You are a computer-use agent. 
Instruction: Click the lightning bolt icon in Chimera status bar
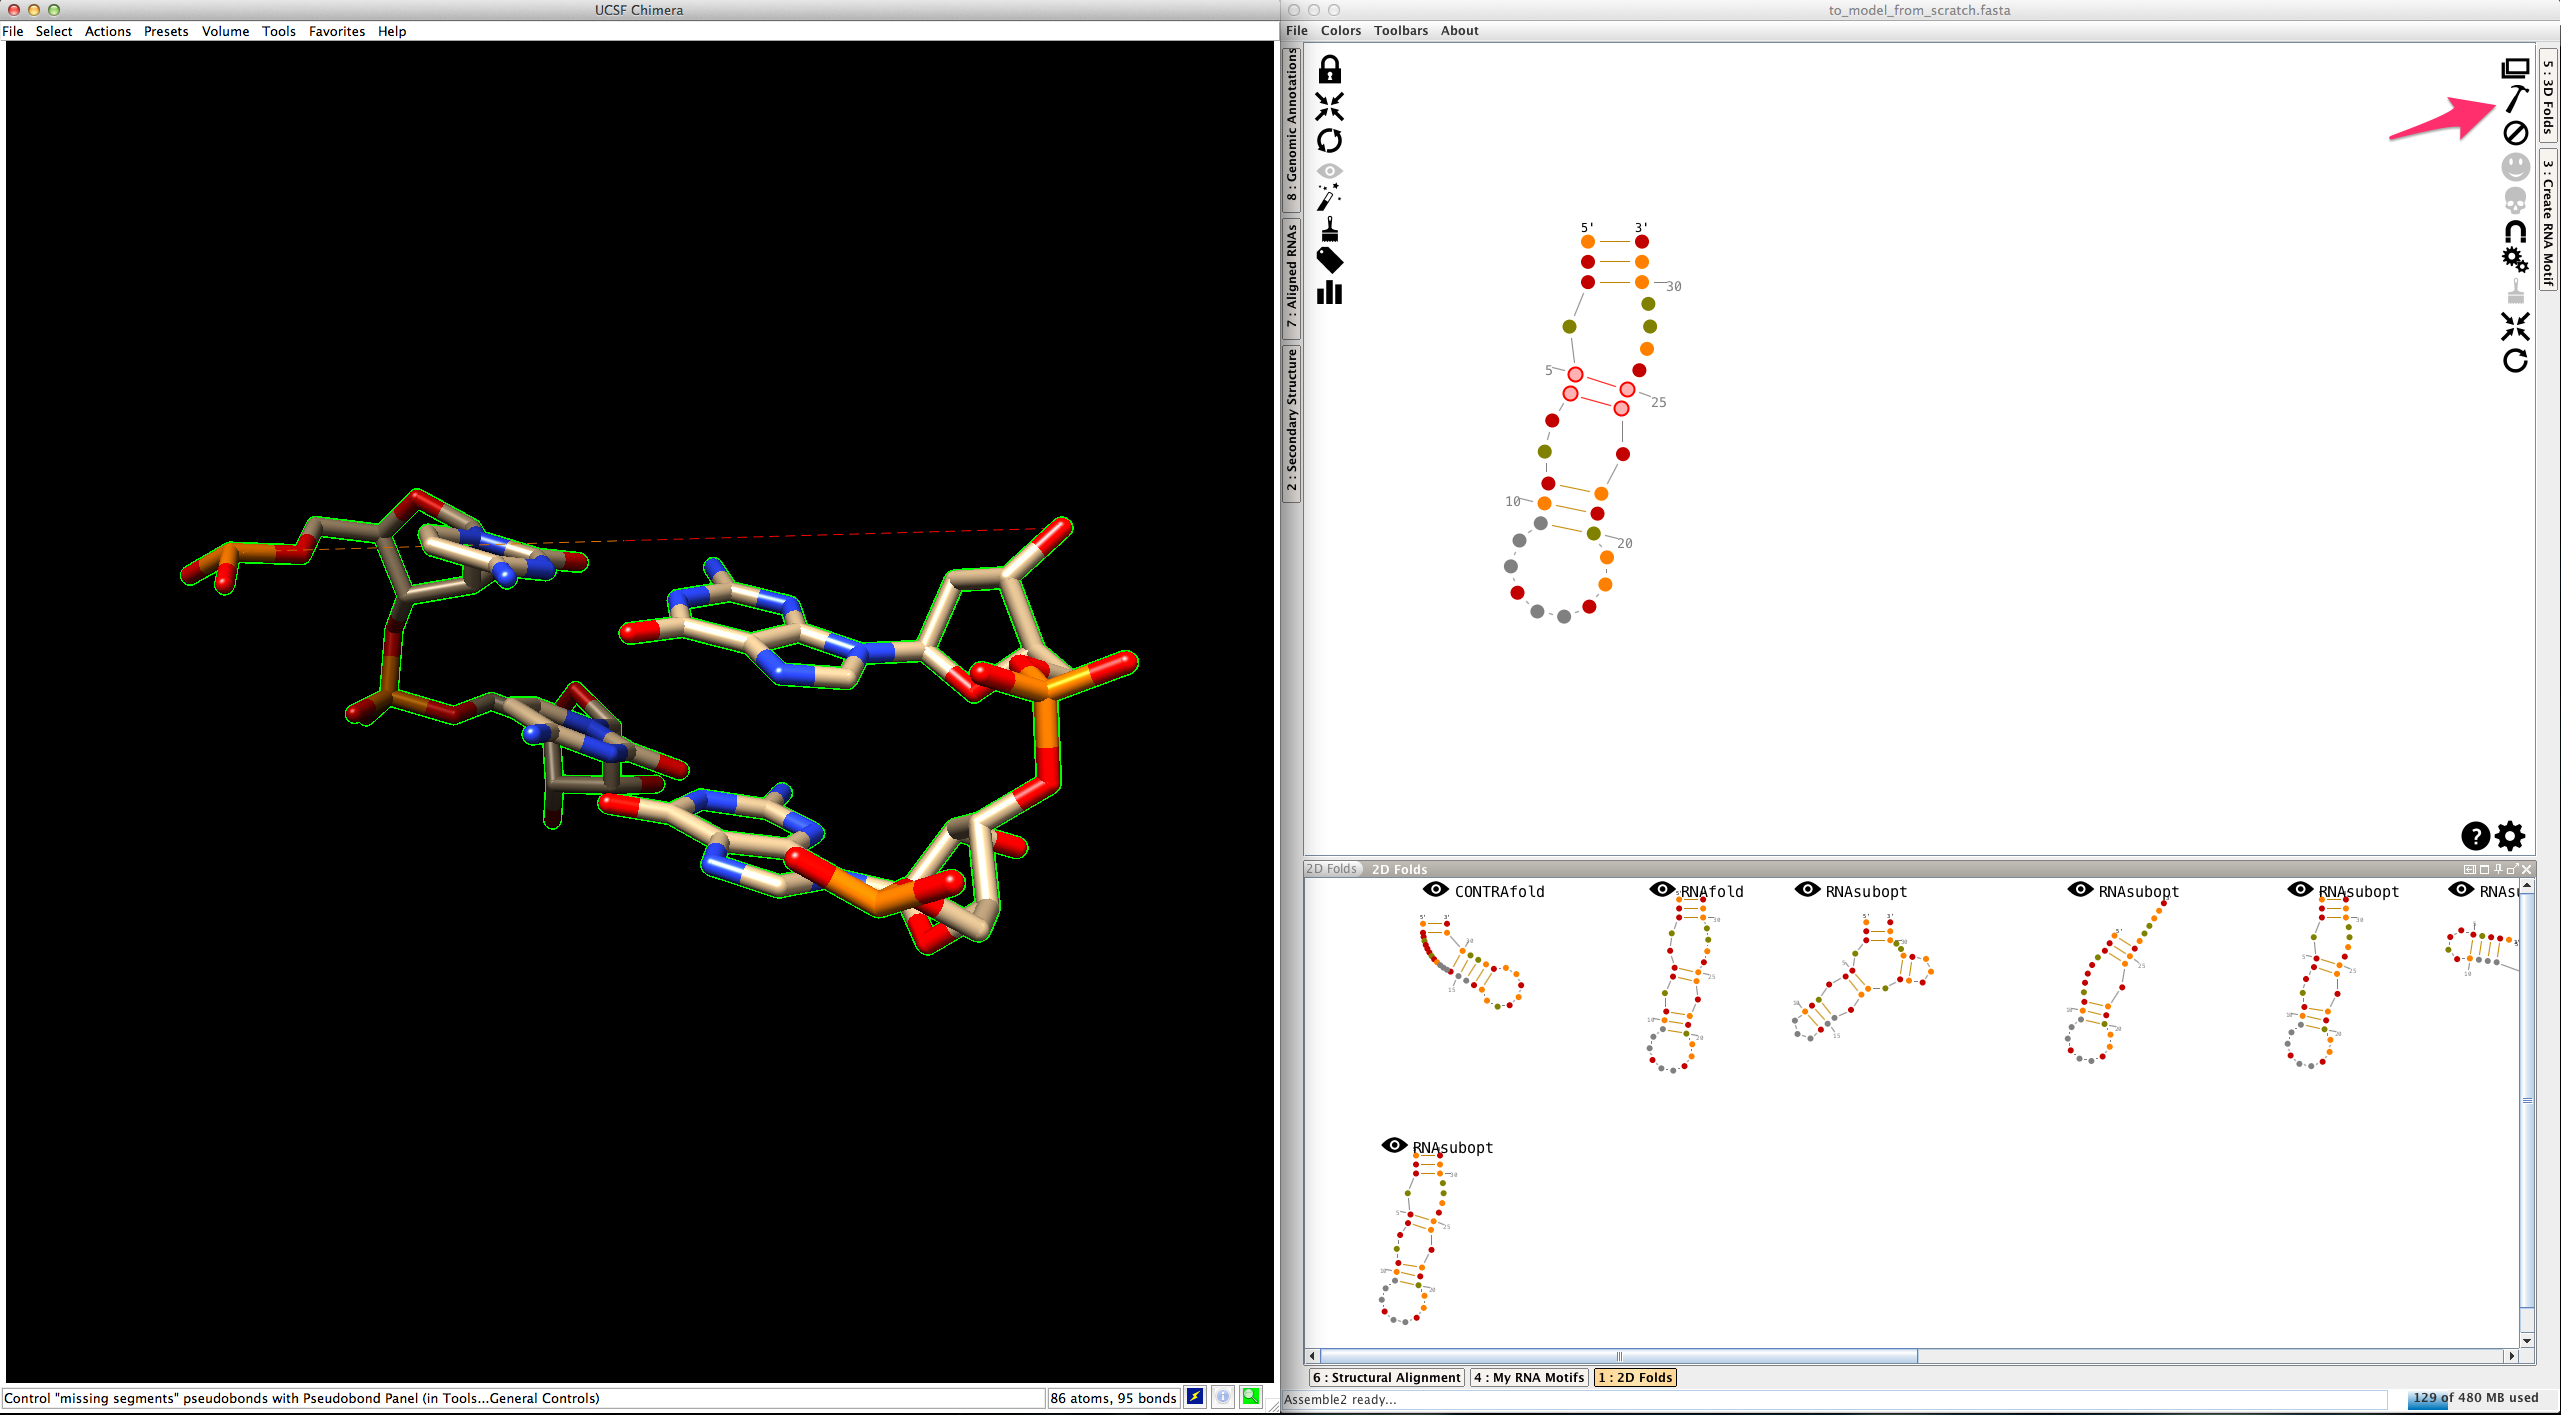click(x=1195, y=1397)
